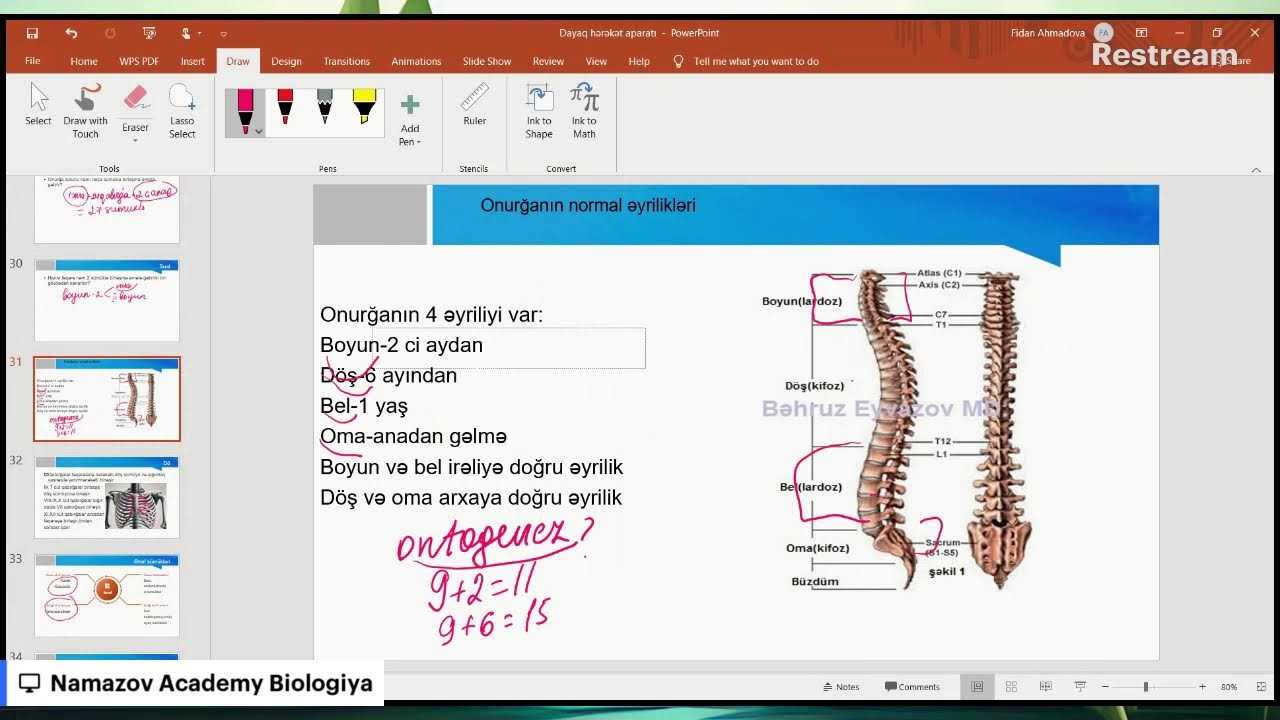Select the red pen
The image size is (1280, 720).
coord(285,107)
